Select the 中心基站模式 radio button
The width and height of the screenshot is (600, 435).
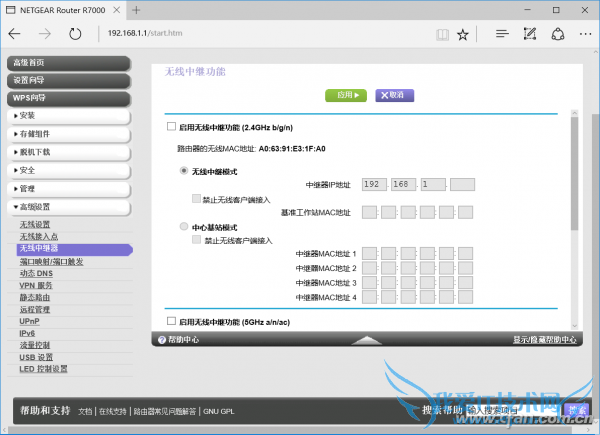(184, 226)
